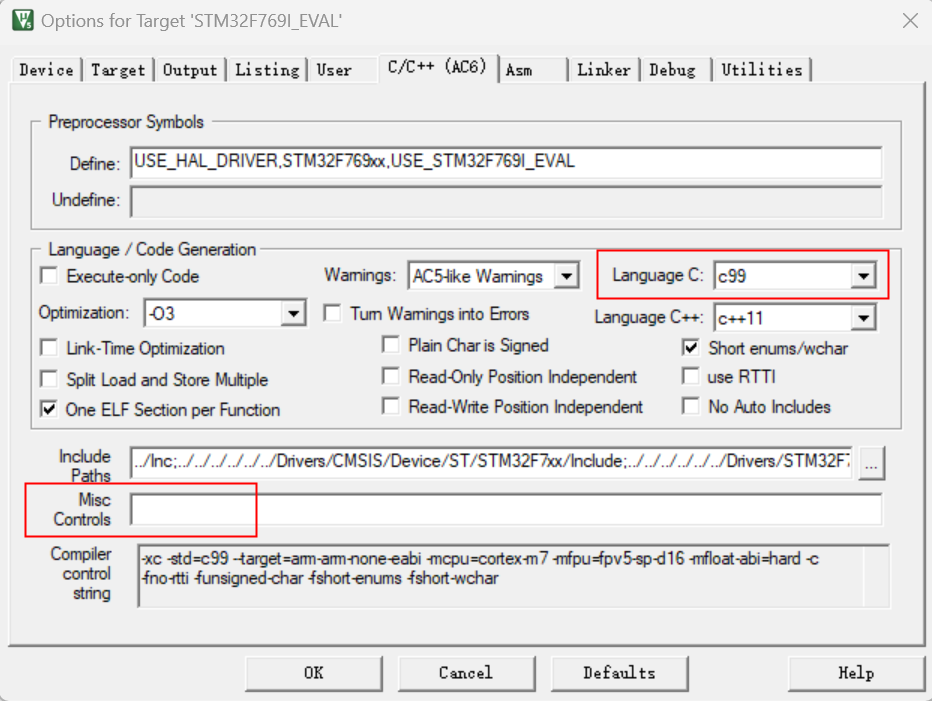Open the Warnings dropdown list
The height and width of the screenshot is (701, 932).
[567, 277]
